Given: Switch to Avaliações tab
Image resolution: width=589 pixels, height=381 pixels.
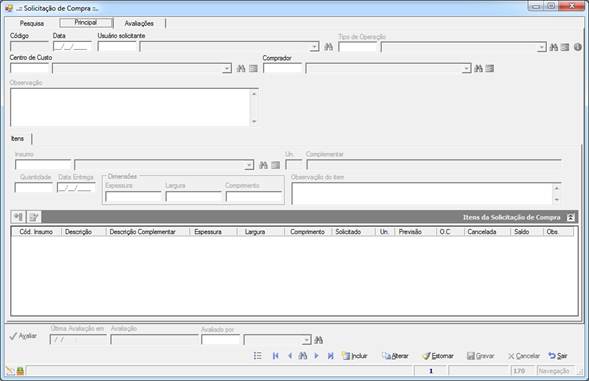Looking at the screenshot, I should coord(139,23).
